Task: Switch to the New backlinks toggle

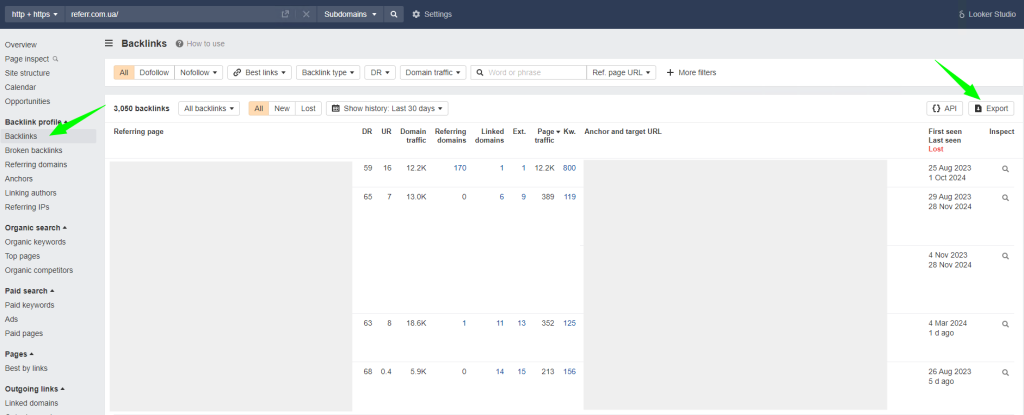Action: [x=282, y=108]
